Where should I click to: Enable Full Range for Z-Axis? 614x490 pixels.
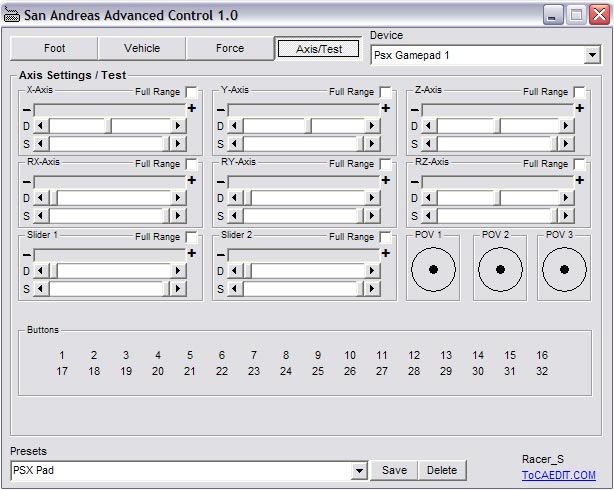[580, 92]
